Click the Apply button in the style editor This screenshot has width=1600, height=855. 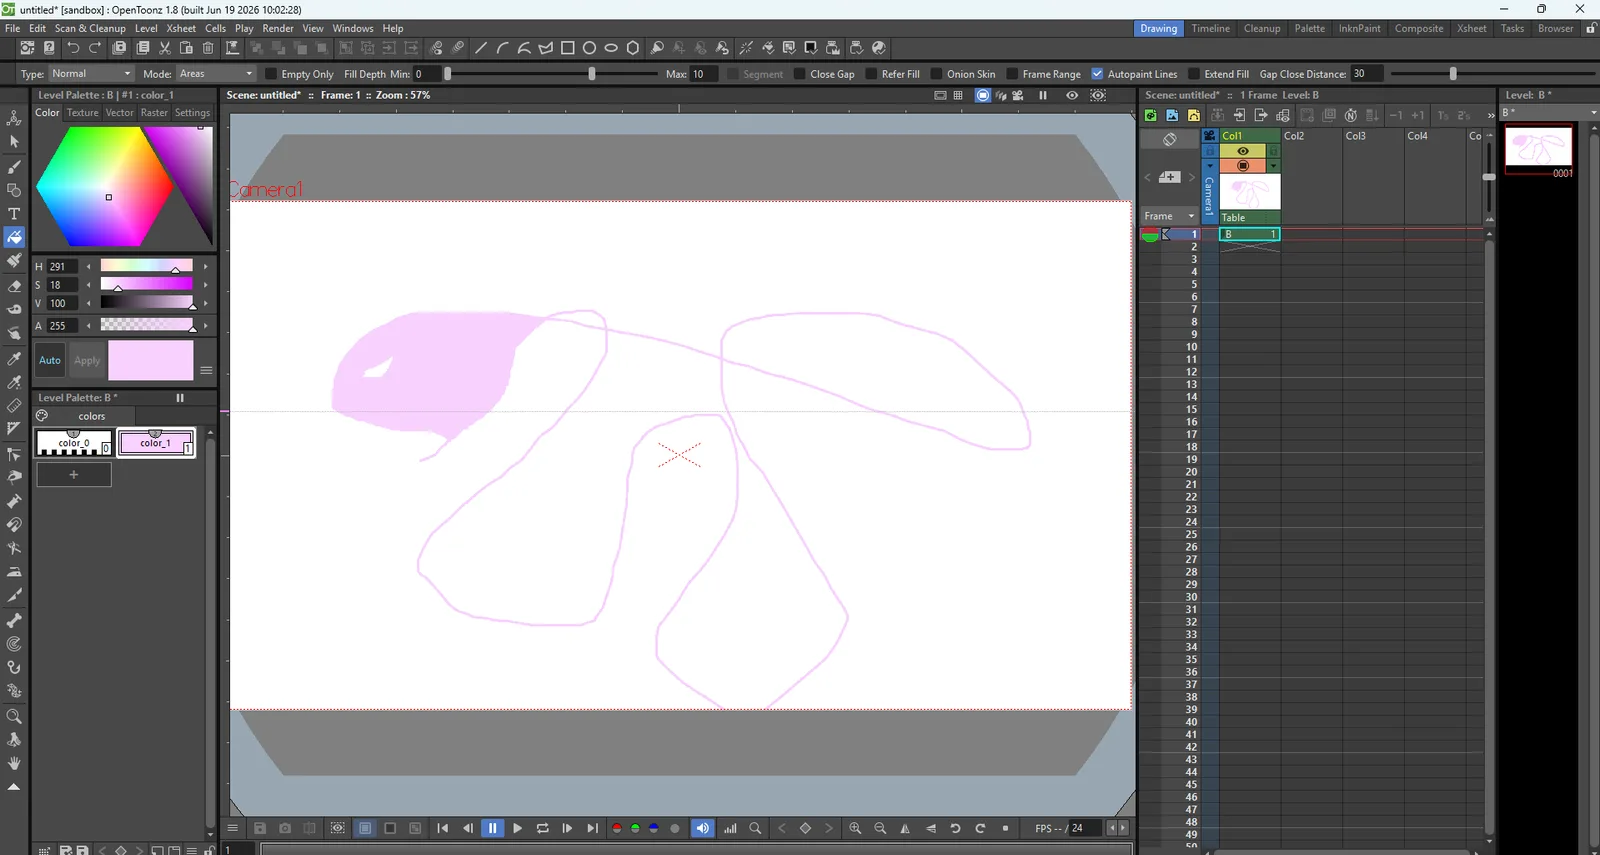87,360
